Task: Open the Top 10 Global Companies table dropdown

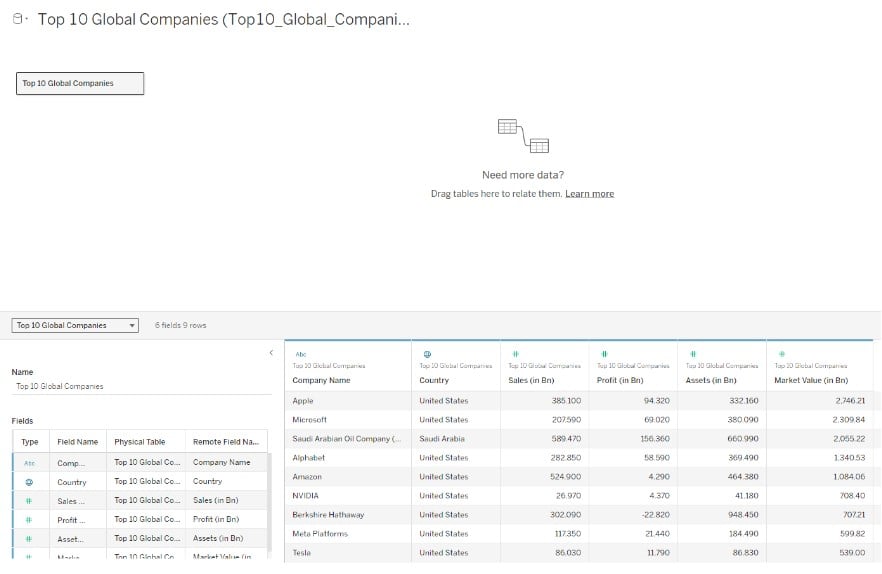Action: (x=75, y=325)
